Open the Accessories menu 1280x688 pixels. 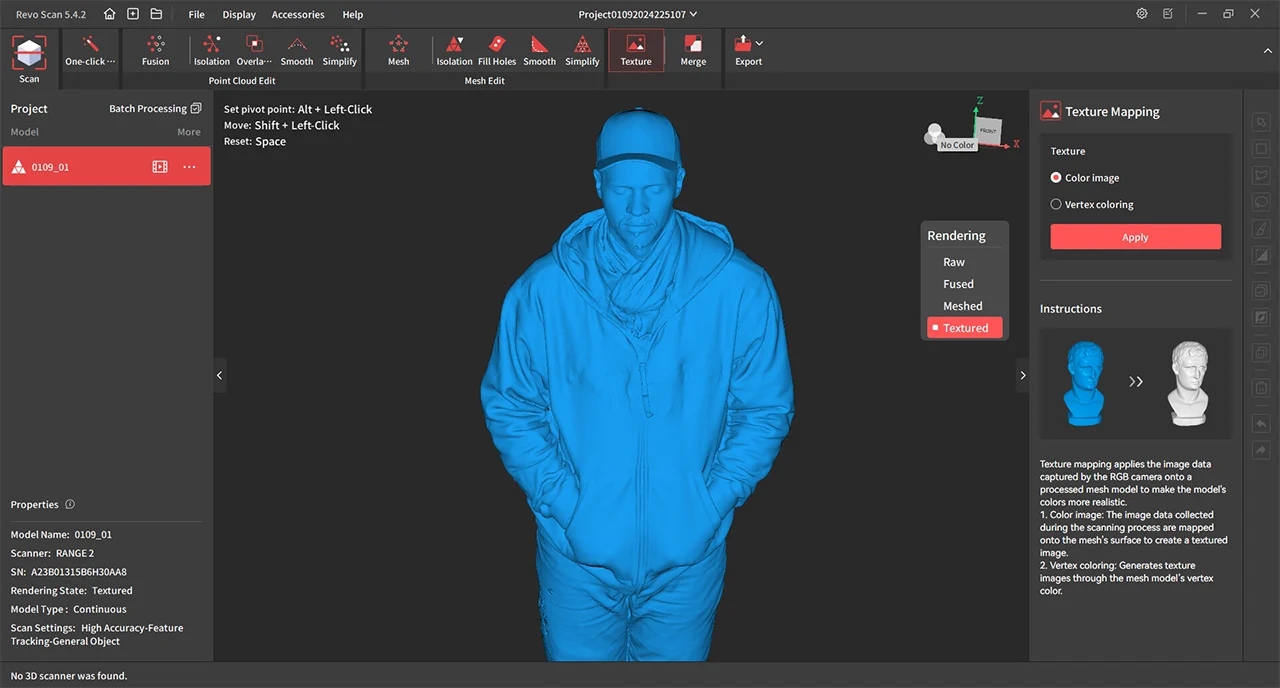tap(297, 14)
